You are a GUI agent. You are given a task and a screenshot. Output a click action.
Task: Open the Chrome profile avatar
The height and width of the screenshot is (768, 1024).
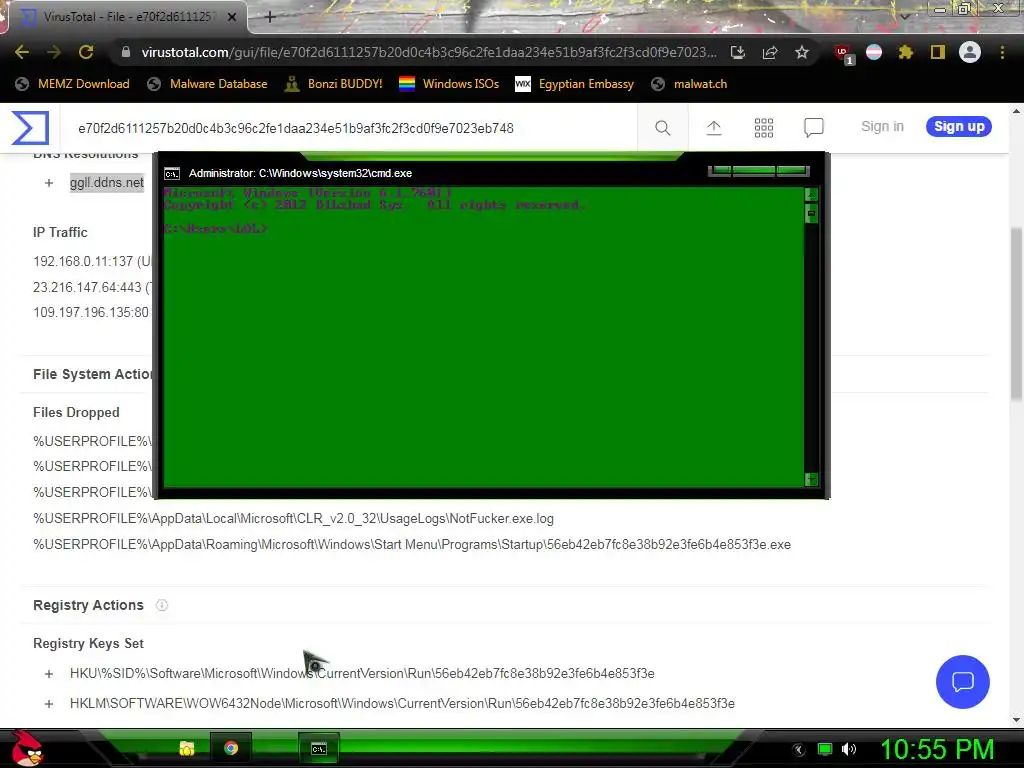click(x=970, y=52)
